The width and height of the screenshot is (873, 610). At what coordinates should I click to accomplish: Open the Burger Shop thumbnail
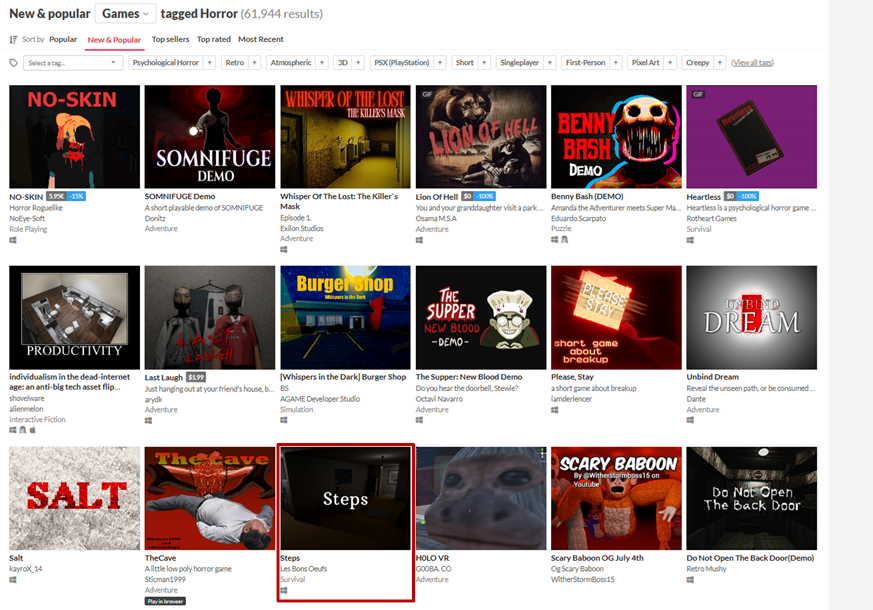pos(345,317)
